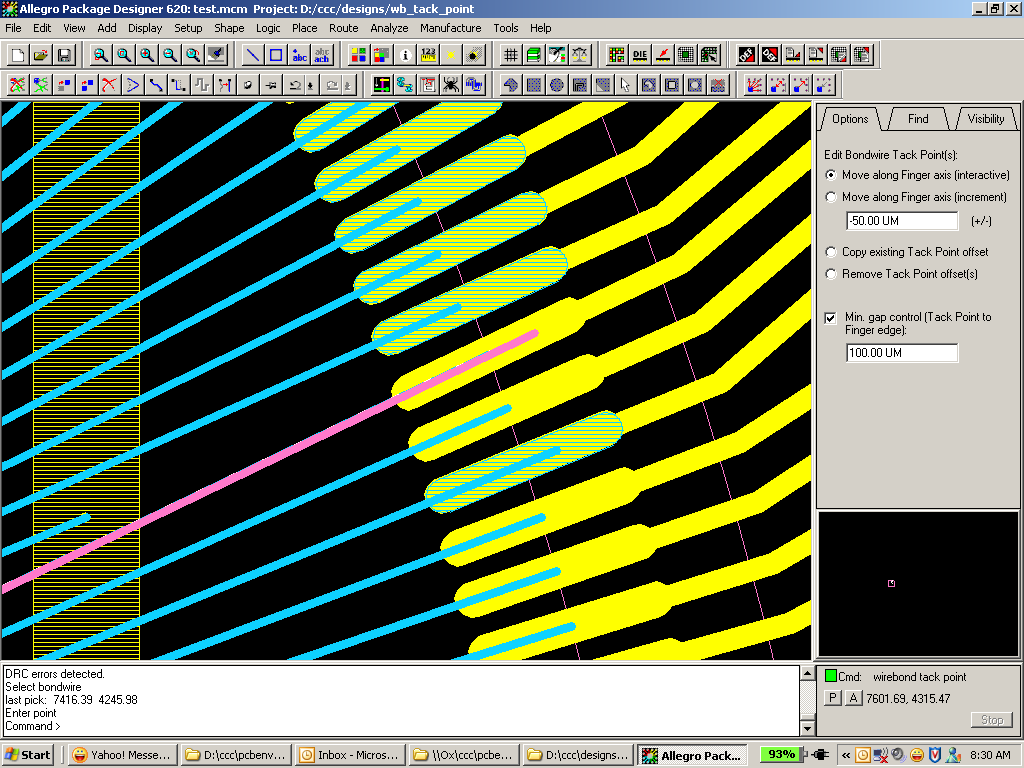Screen dimensions: 1024x768
Task: Click the A button beside coordinates
Action: click(854, 698)
